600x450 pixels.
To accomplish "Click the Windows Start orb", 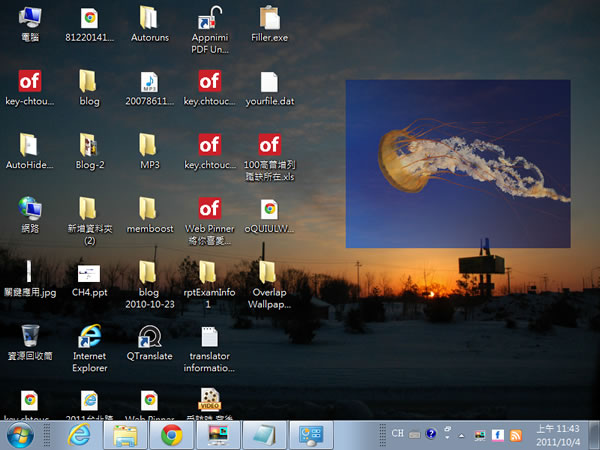I will (x=19, y=435).
